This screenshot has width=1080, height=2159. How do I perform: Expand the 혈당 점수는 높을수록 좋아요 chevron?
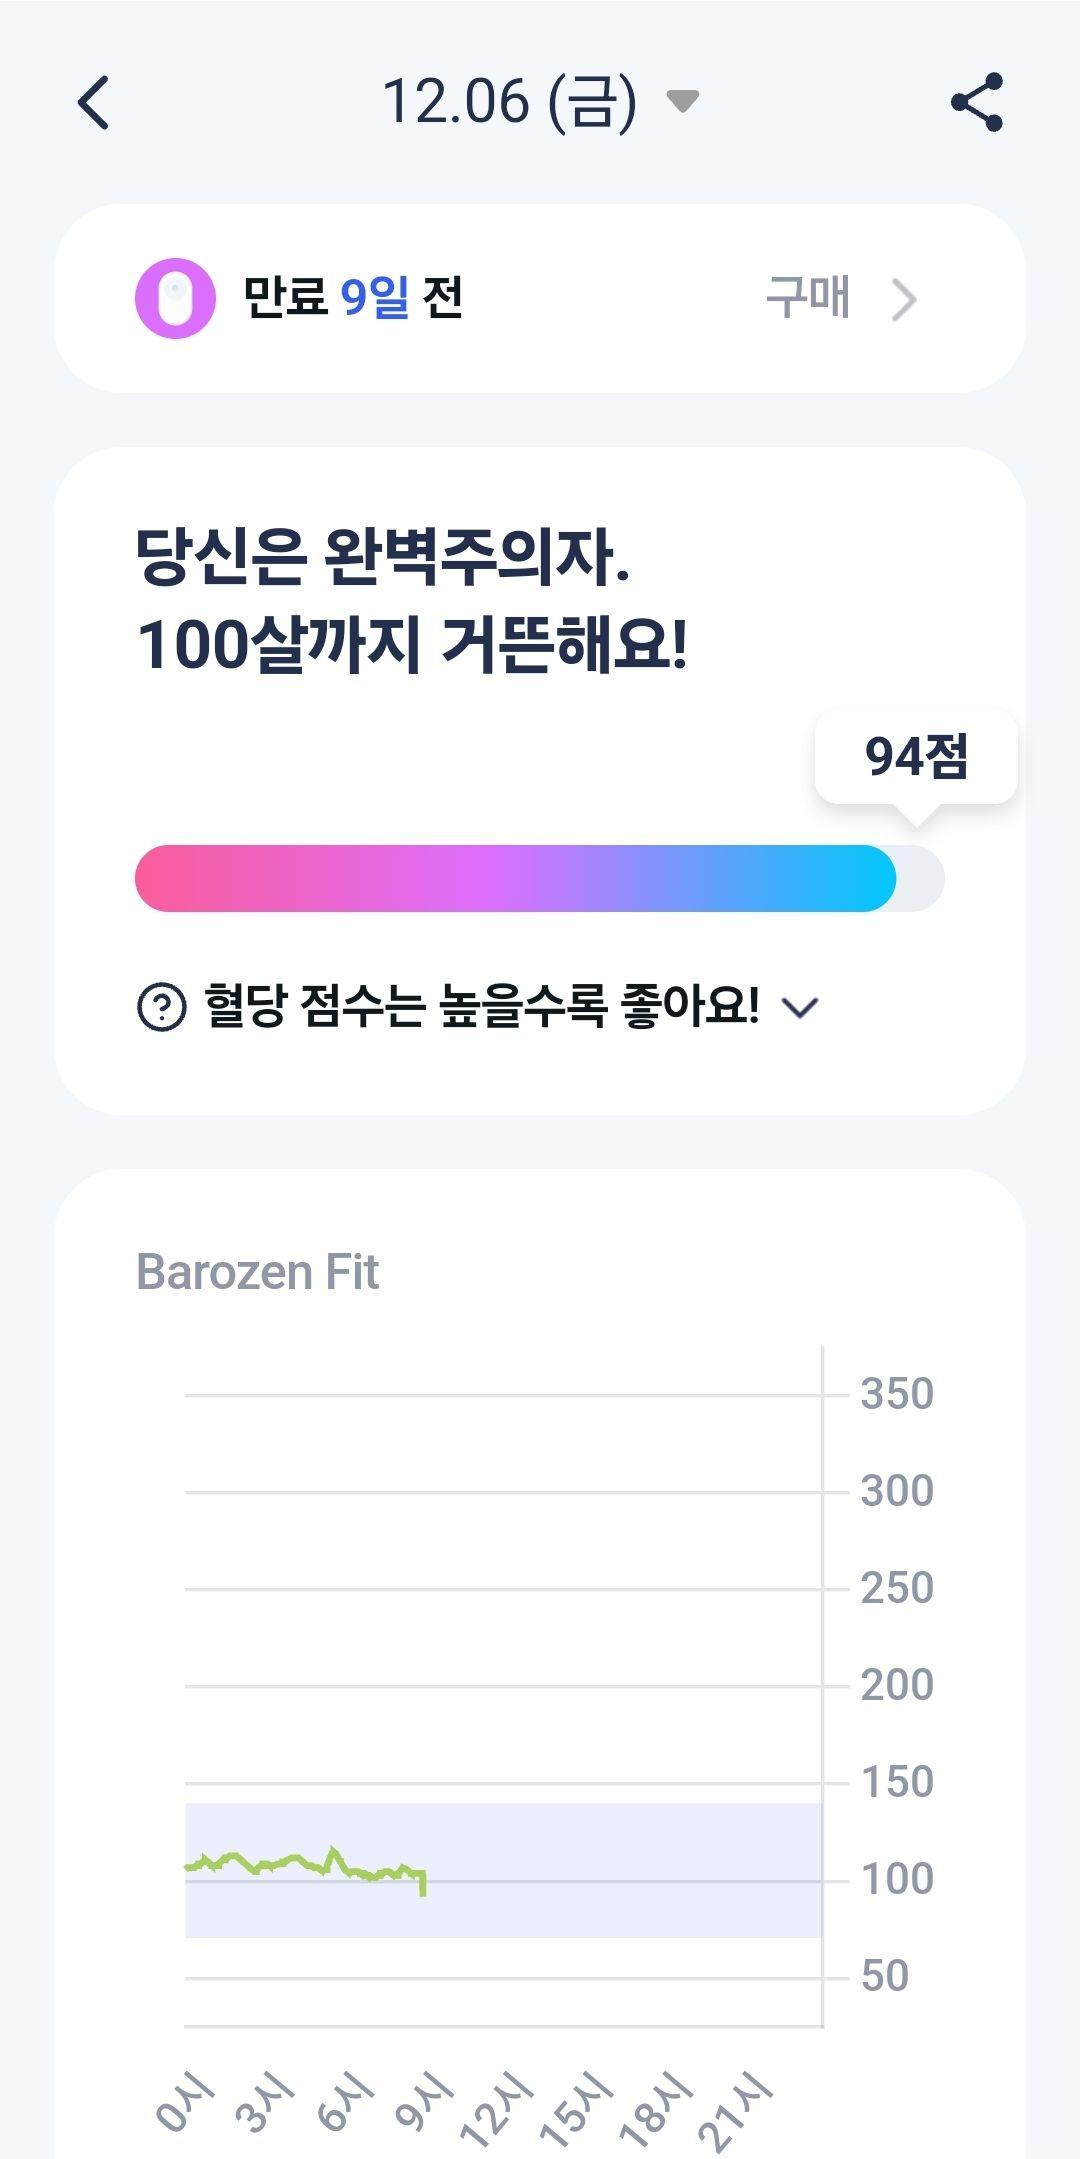[800, 1007]
